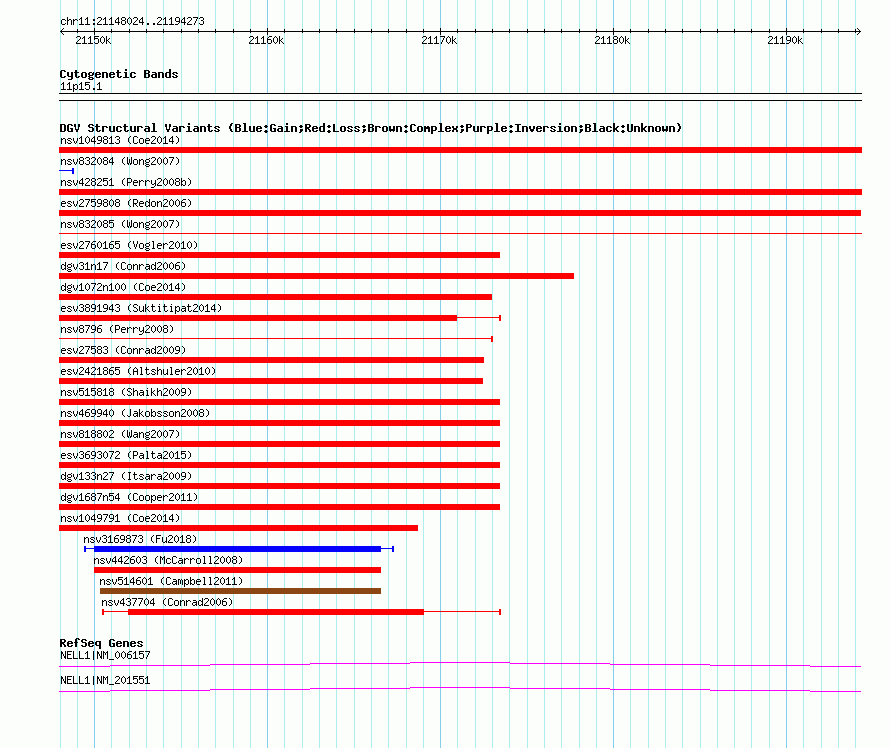Image resolution: width=890 pixels, height=748 pixels.
Task: Click the 21180k ruler position
Action: [612, 40]
